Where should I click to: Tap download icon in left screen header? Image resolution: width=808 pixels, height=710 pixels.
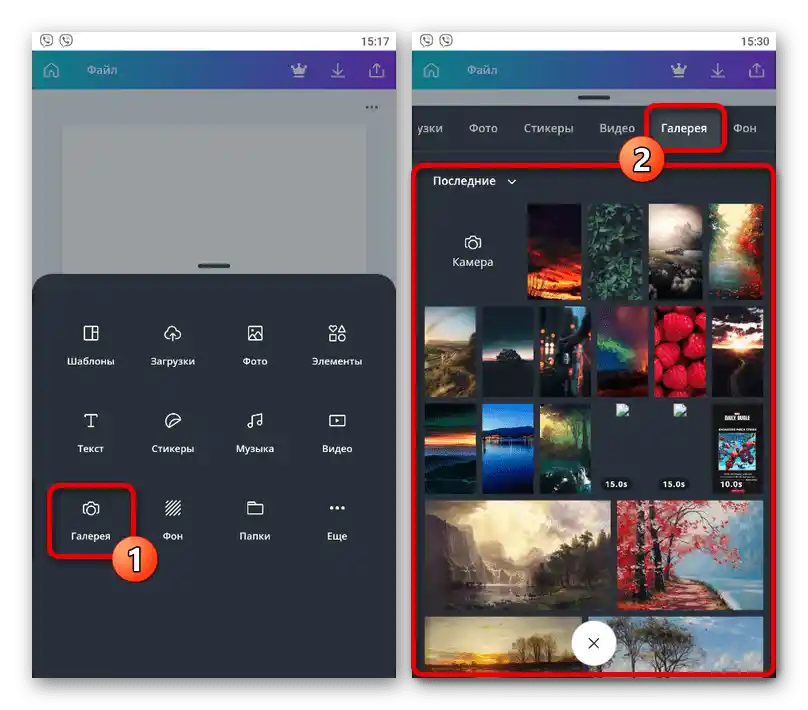click(x=338, y=70)
